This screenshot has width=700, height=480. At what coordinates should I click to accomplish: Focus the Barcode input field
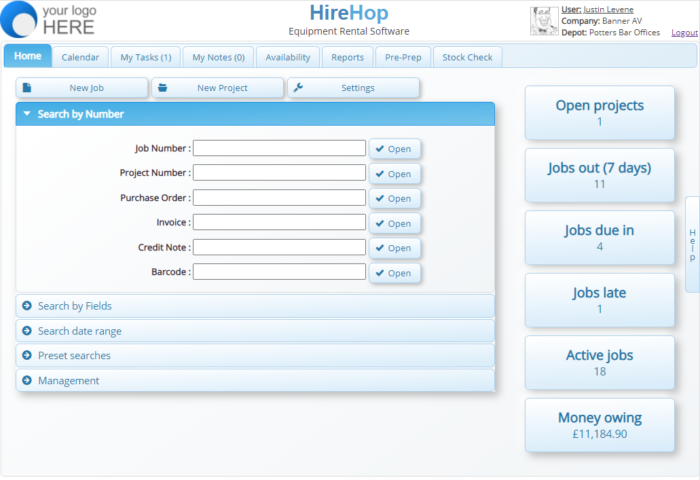point(279,272)
